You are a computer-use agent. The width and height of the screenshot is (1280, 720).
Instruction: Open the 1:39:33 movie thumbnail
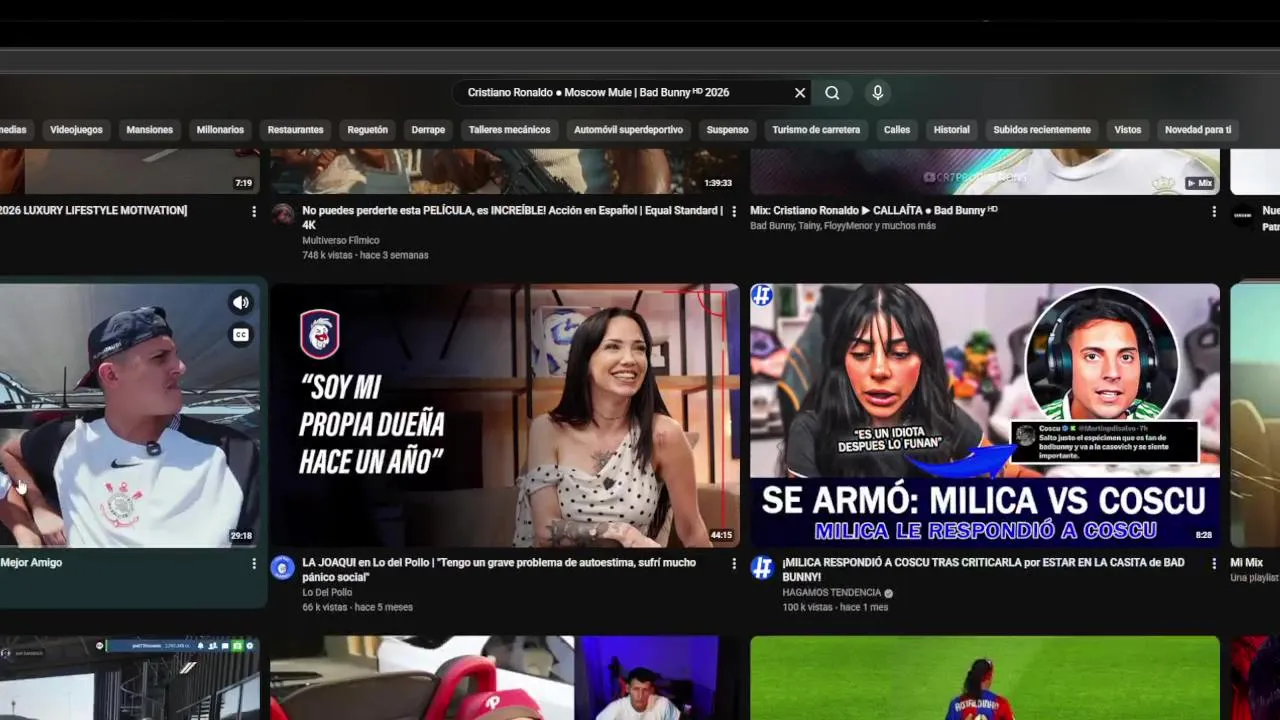505,171
